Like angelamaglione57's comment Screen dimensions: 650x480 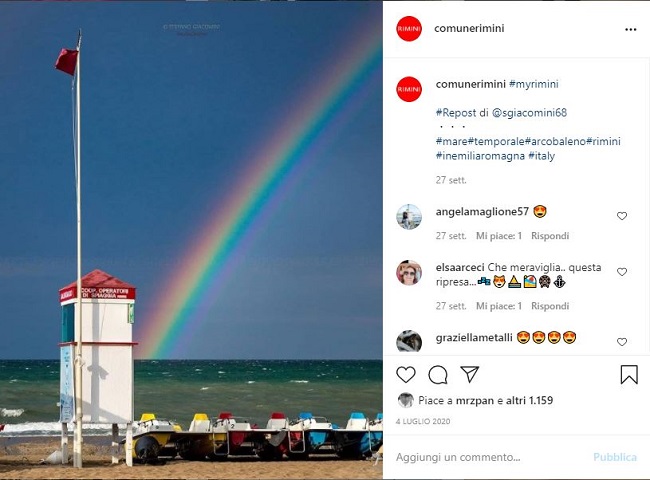(621, 216)
